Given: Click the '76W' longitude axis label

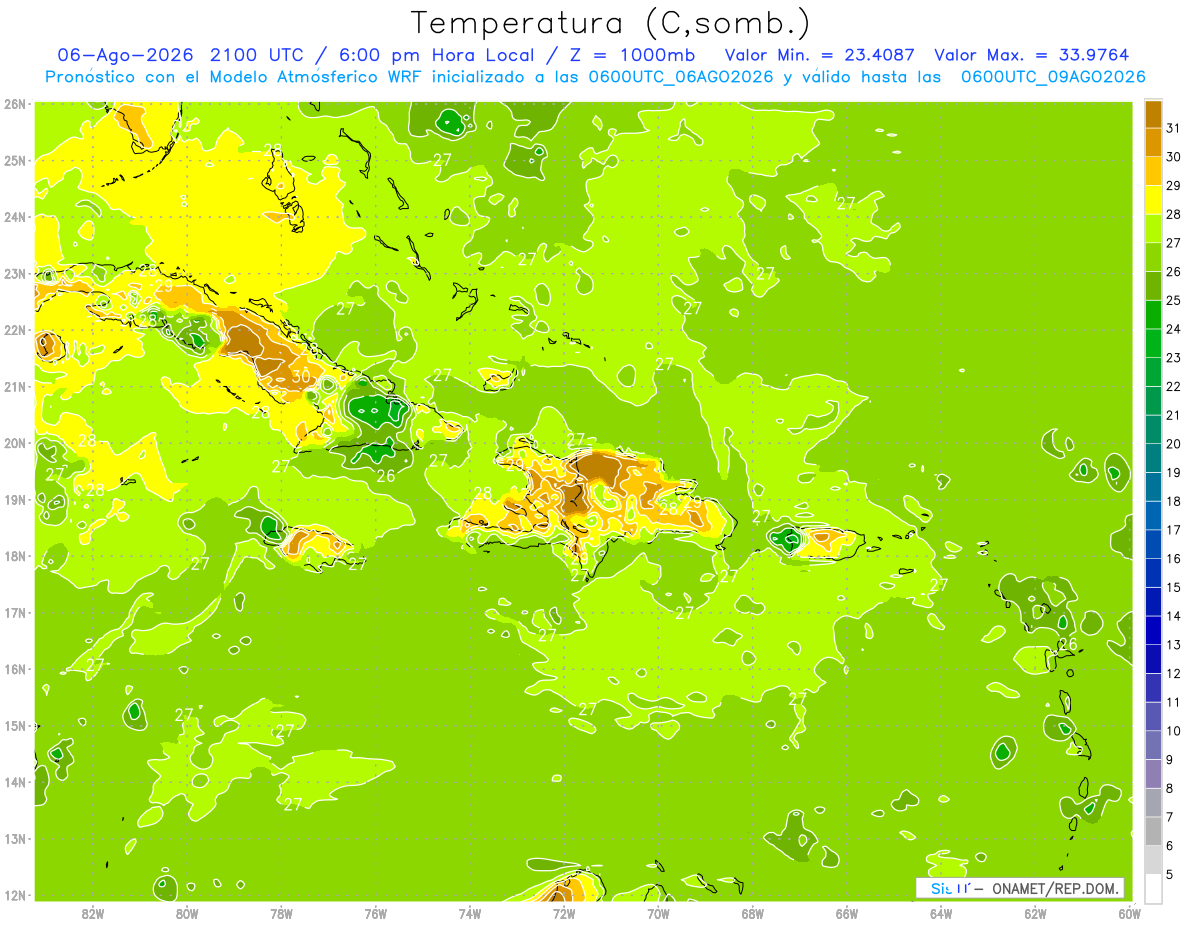Looking at the screenshot, I should (376, 913).
